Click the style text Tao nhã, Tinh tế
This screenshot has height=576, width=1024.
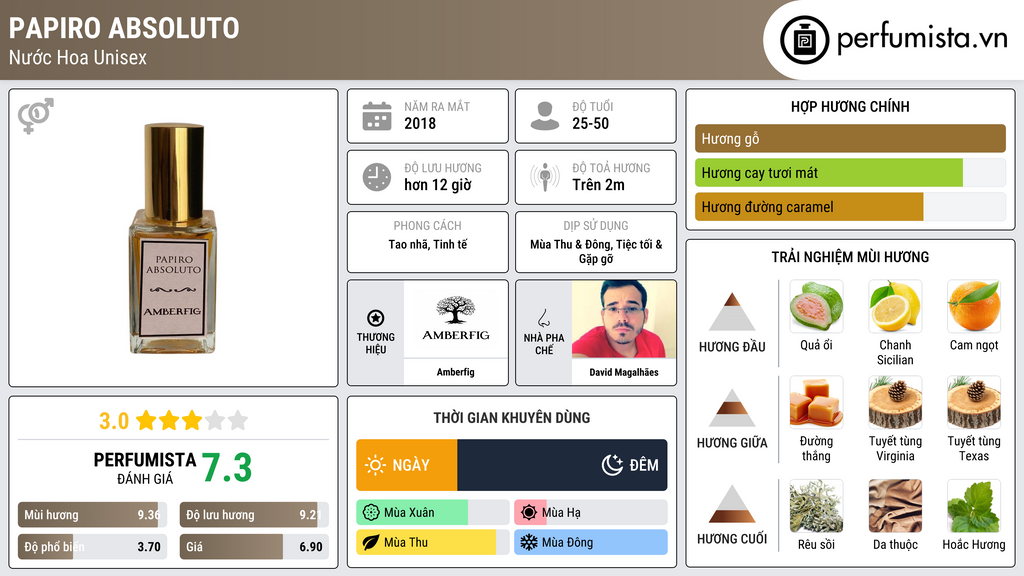(x=428, y=244)
